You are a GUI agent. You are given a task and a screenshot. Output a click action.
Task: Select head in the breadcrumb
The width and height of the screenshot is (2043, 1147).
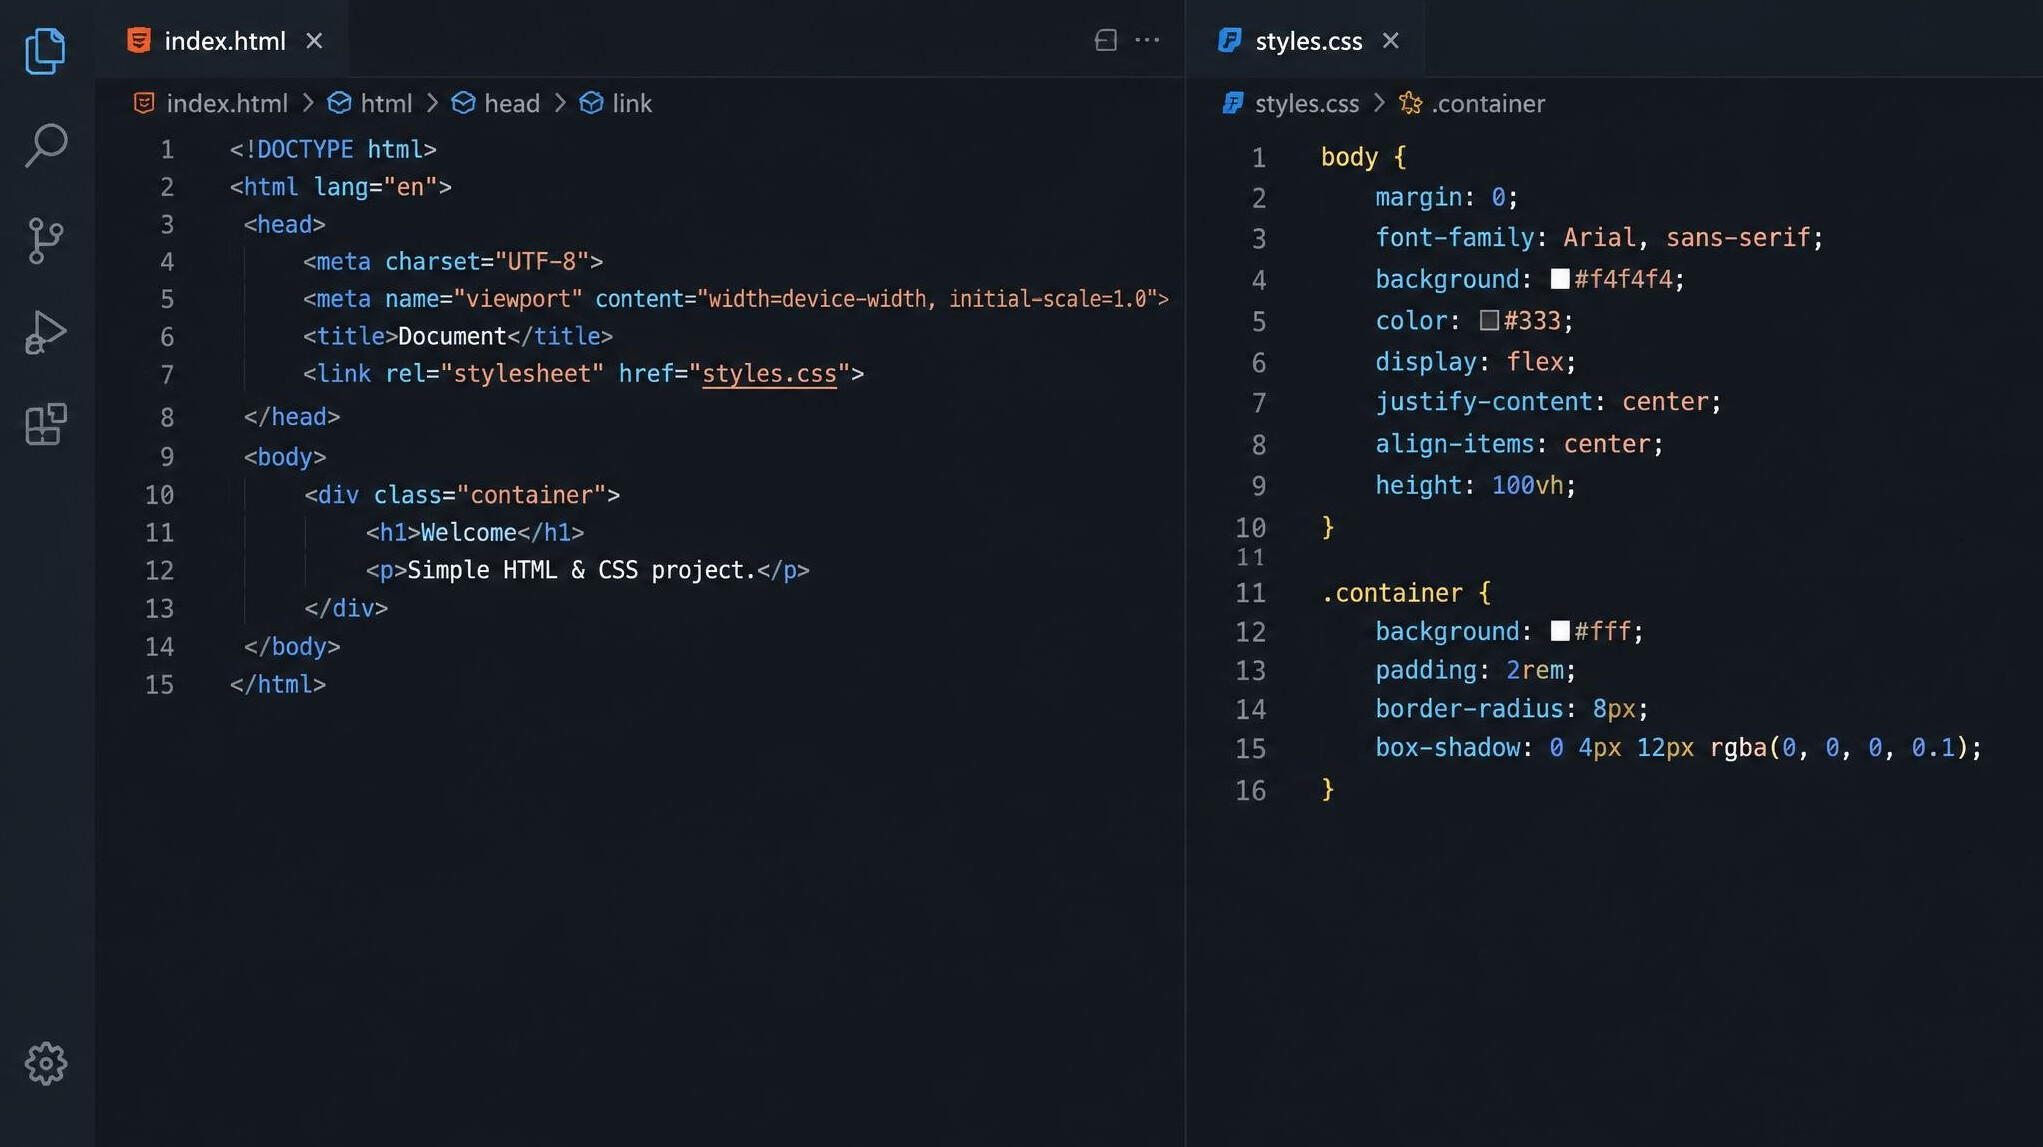(511, 103)
